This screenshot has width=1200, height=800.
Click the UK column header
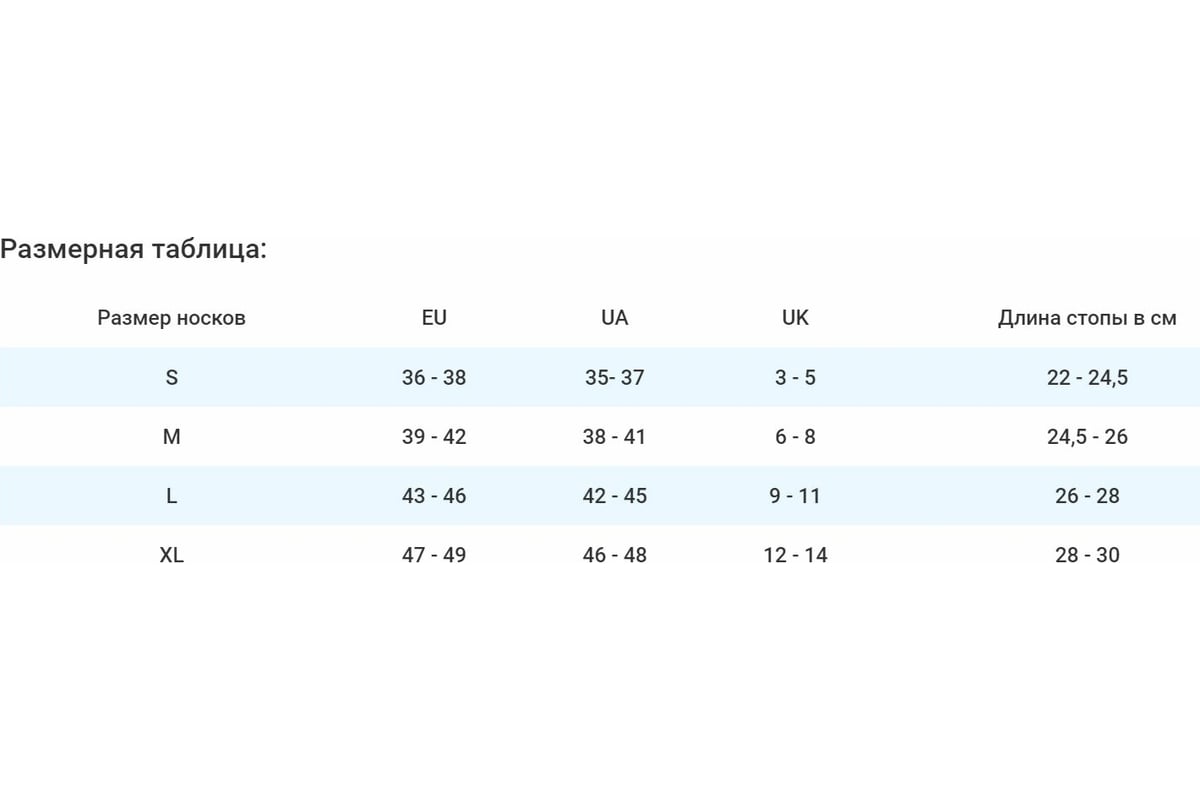point(795,318)
